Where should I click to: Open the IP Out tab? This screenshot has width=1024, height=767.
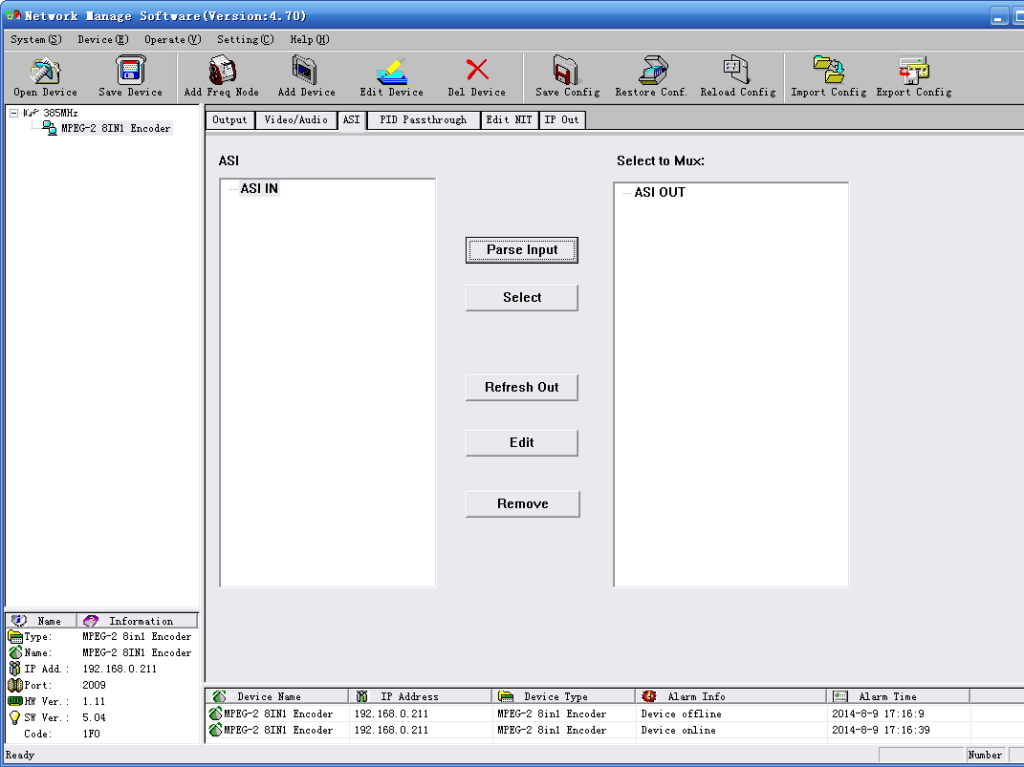(562, 120)
